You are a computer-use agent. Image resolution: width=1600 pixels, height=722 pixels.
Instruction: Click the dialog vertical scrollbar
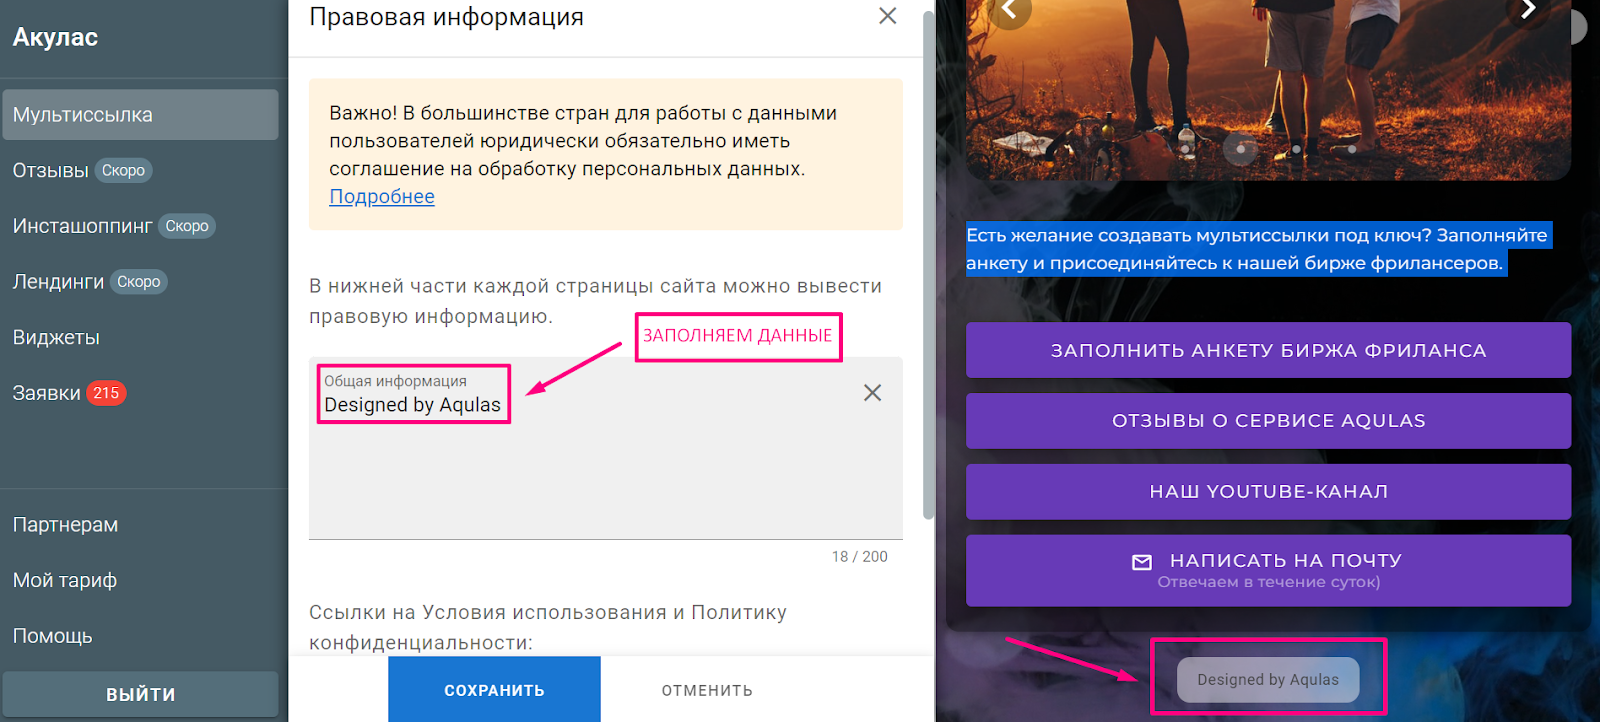coord(928,265)
